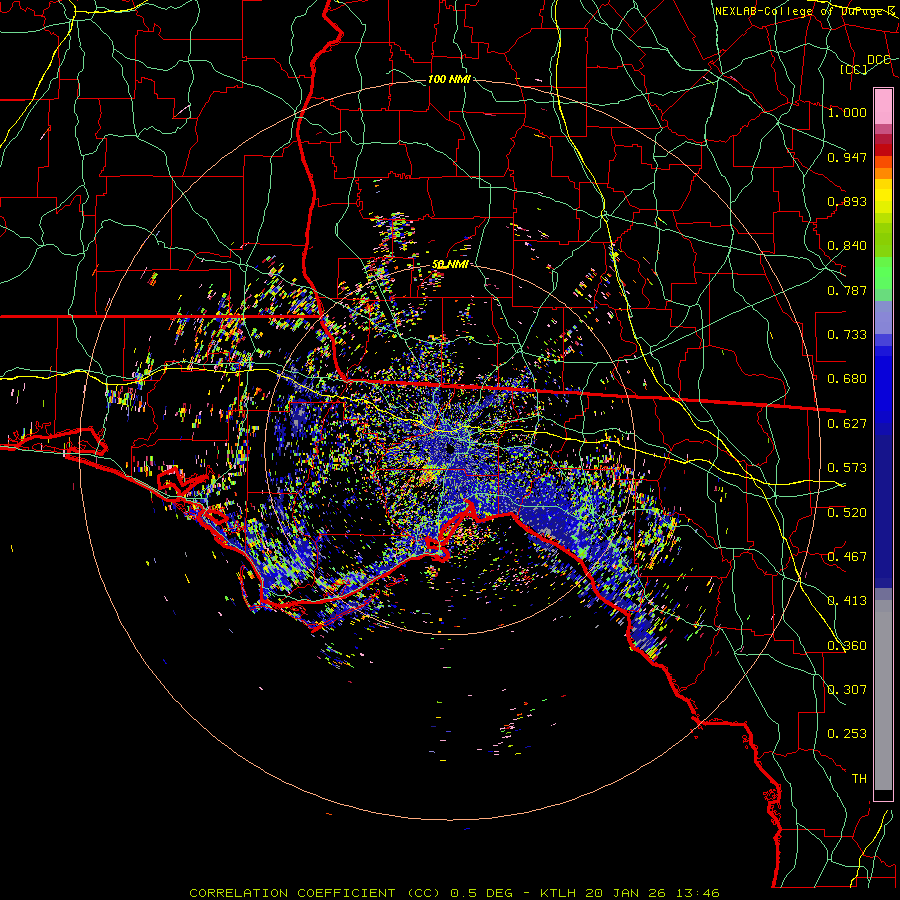This screenshot has height=900, width=900.
Task: Click the 0.520 scale value
Action: coord(847,513)
